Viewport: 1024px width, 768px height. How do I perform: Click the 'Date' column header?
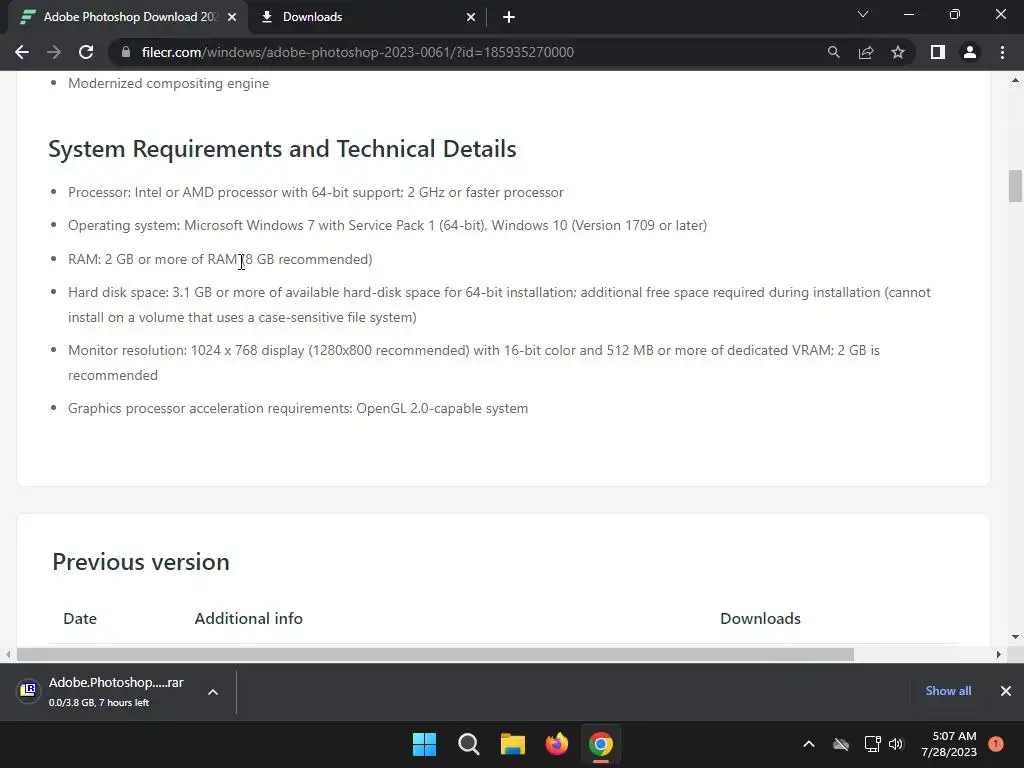click(x=80, y=618)
